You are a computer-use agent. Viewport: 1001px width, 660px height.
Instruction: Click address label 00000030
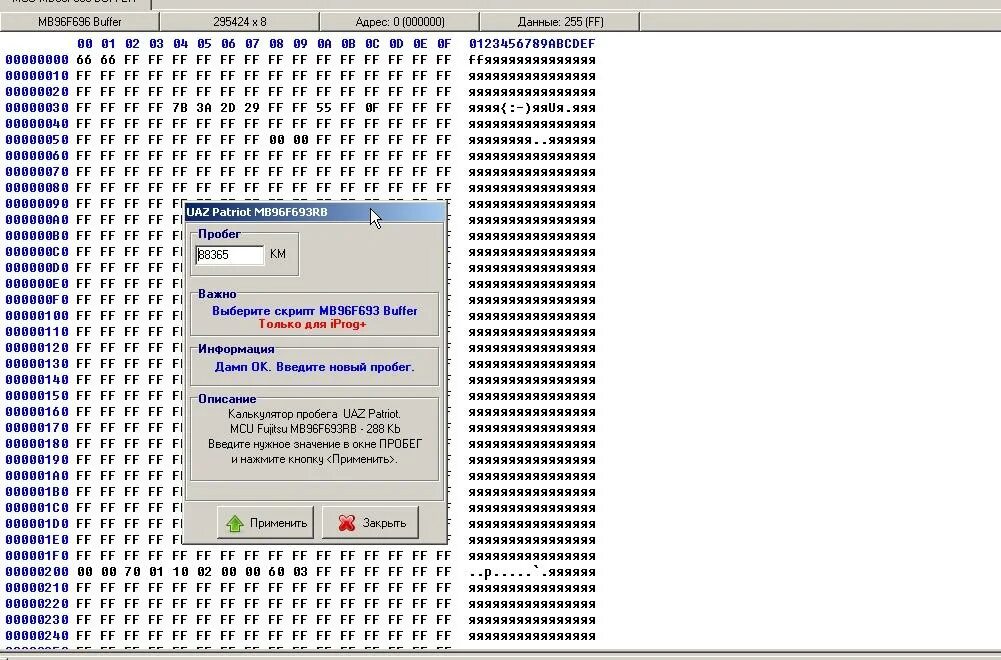37,108
